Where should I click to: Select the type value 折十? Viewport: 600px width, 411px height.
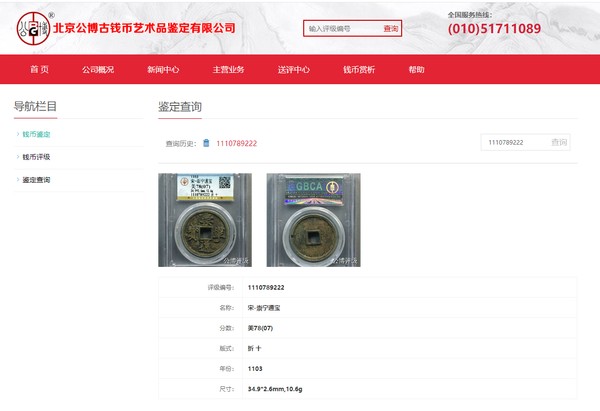(x=254, y=348)
